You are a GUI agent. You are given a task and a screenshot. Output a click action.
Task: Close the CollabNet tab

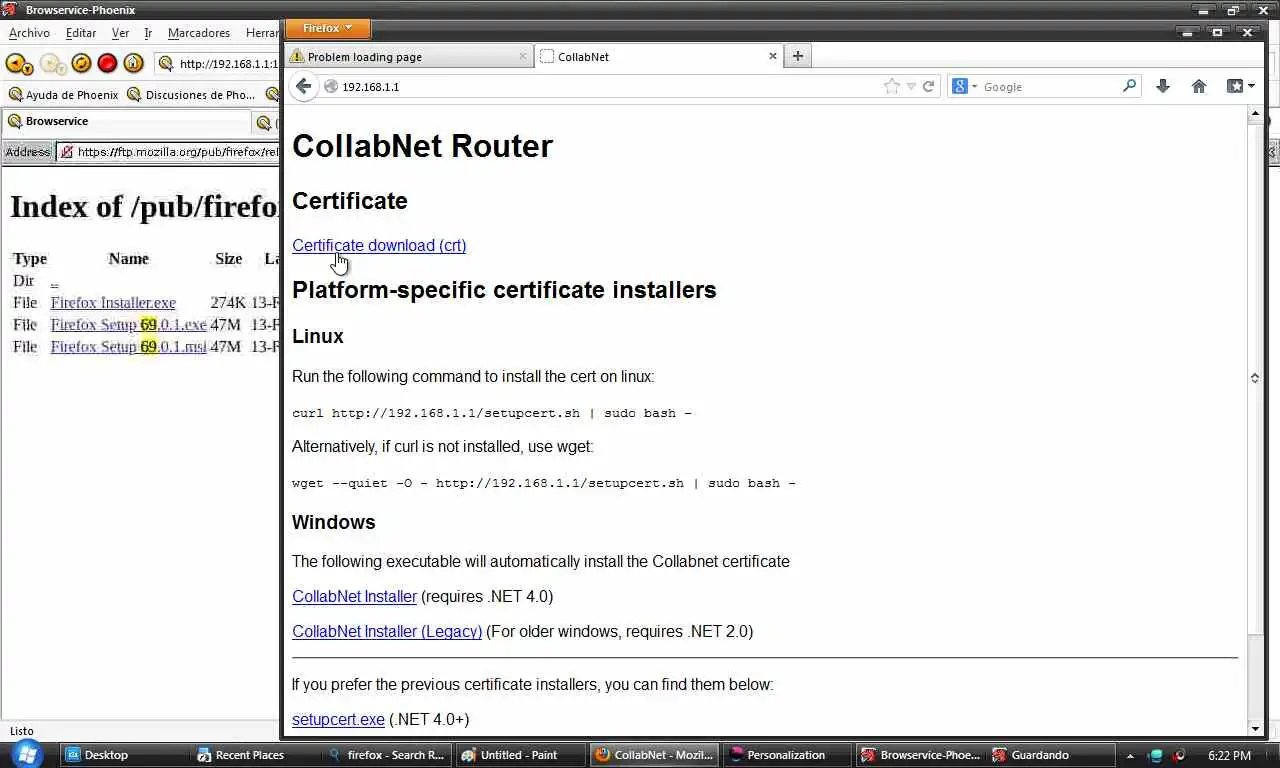[772, 57]
